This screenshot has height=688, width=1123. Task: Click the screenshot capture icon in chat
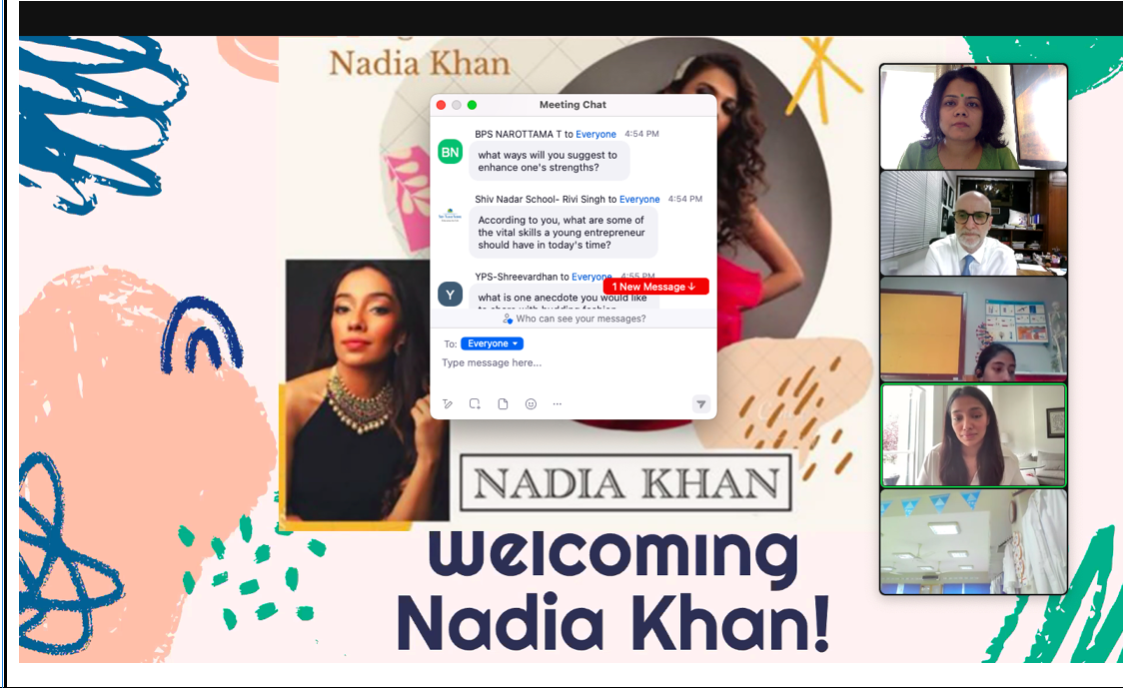474,404
